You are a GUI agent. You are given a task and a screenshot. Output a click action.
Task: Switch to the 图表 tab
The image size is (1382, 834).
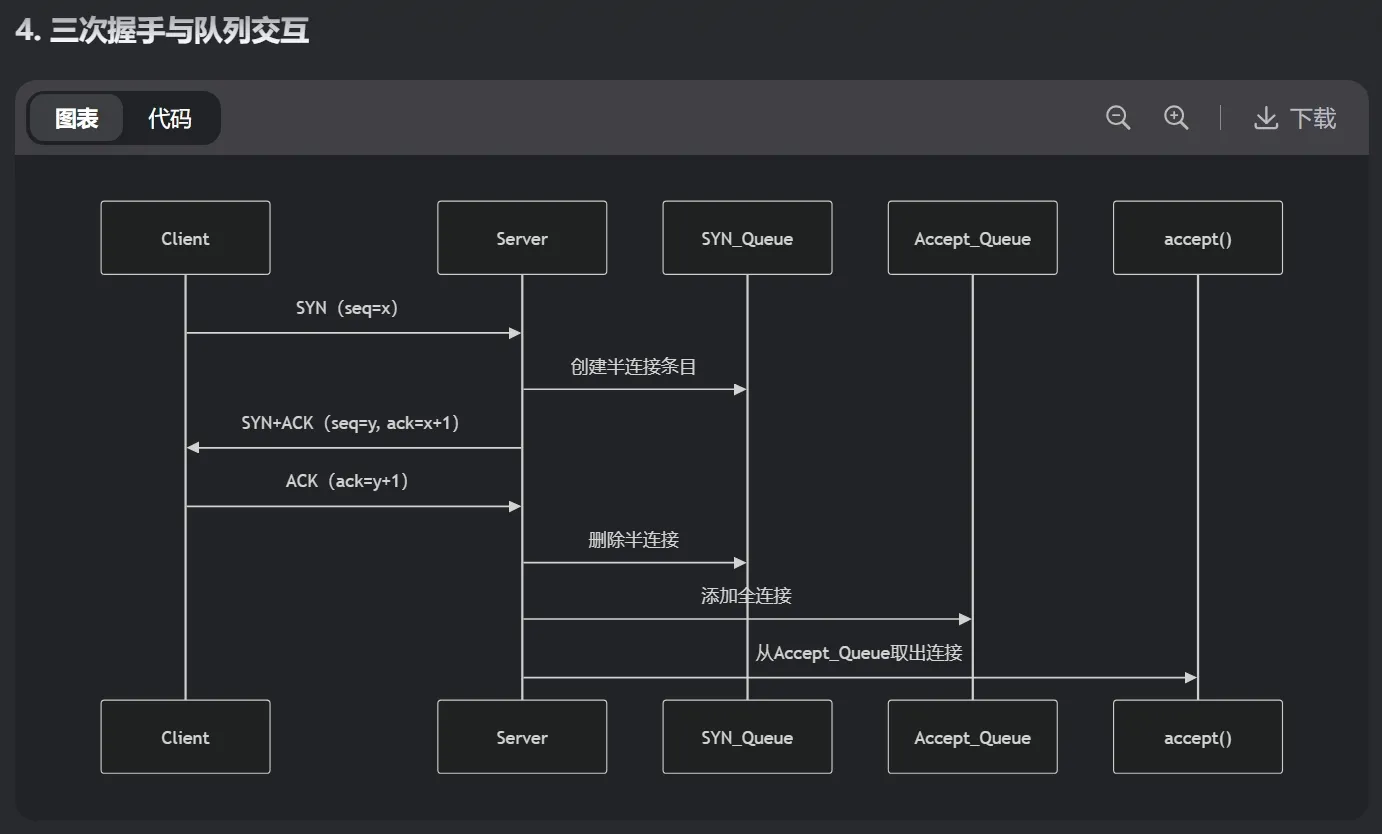pyautogui.click(x=77, y=118)
